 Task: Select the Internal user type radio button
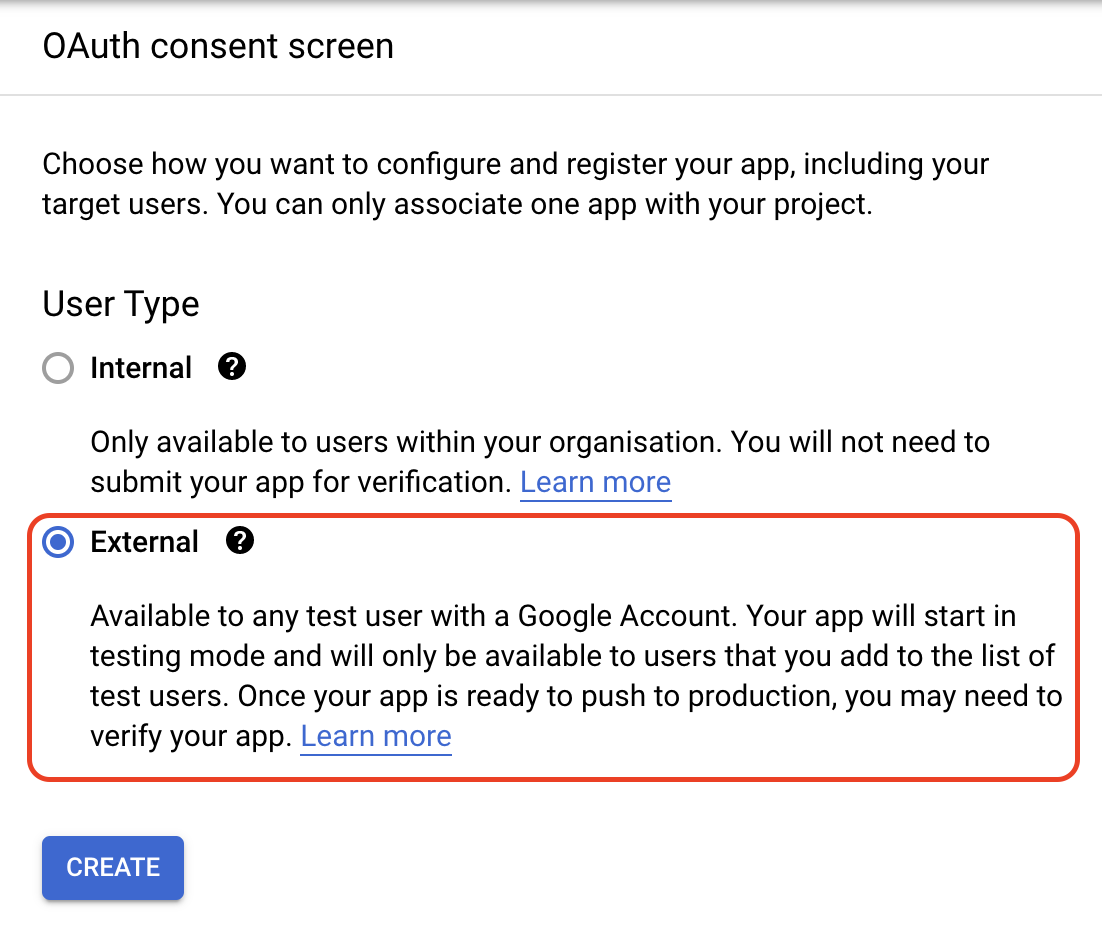(x=58, y=367)
